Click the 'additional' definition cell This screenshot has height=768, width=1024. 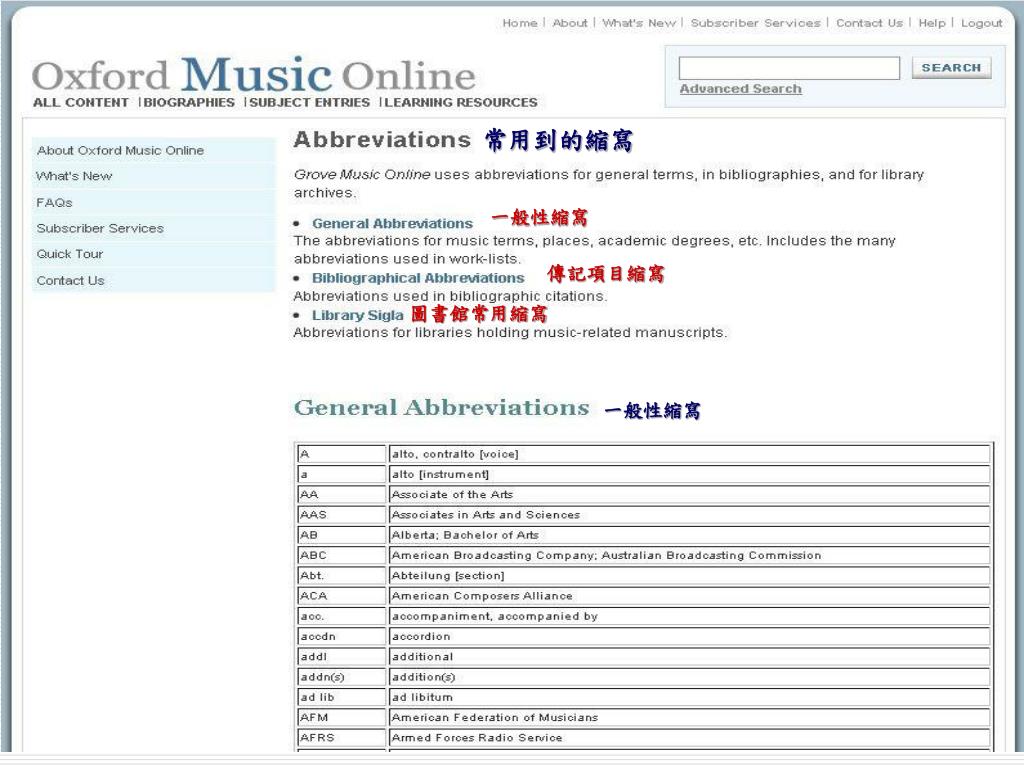[689, 656]
